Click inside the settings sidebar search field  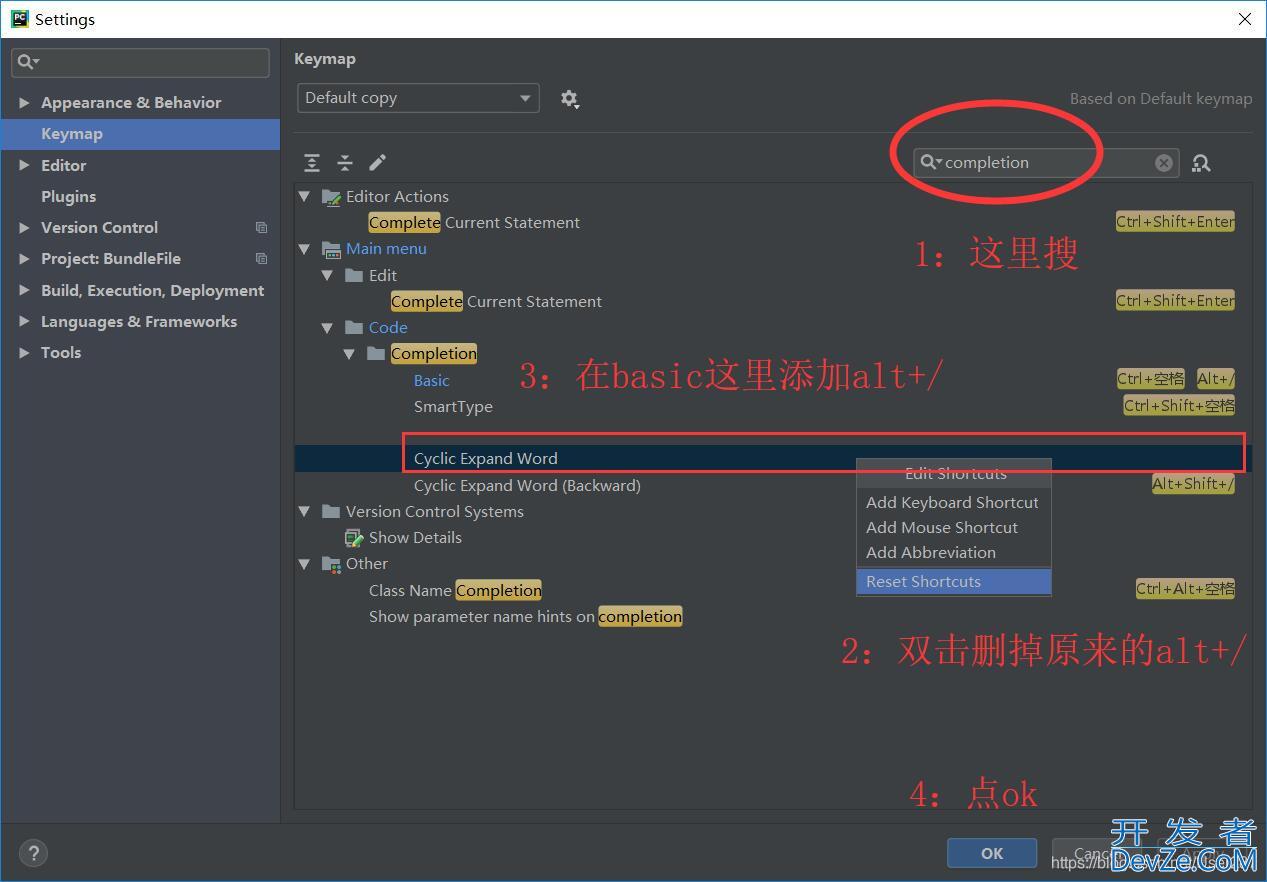140,62
